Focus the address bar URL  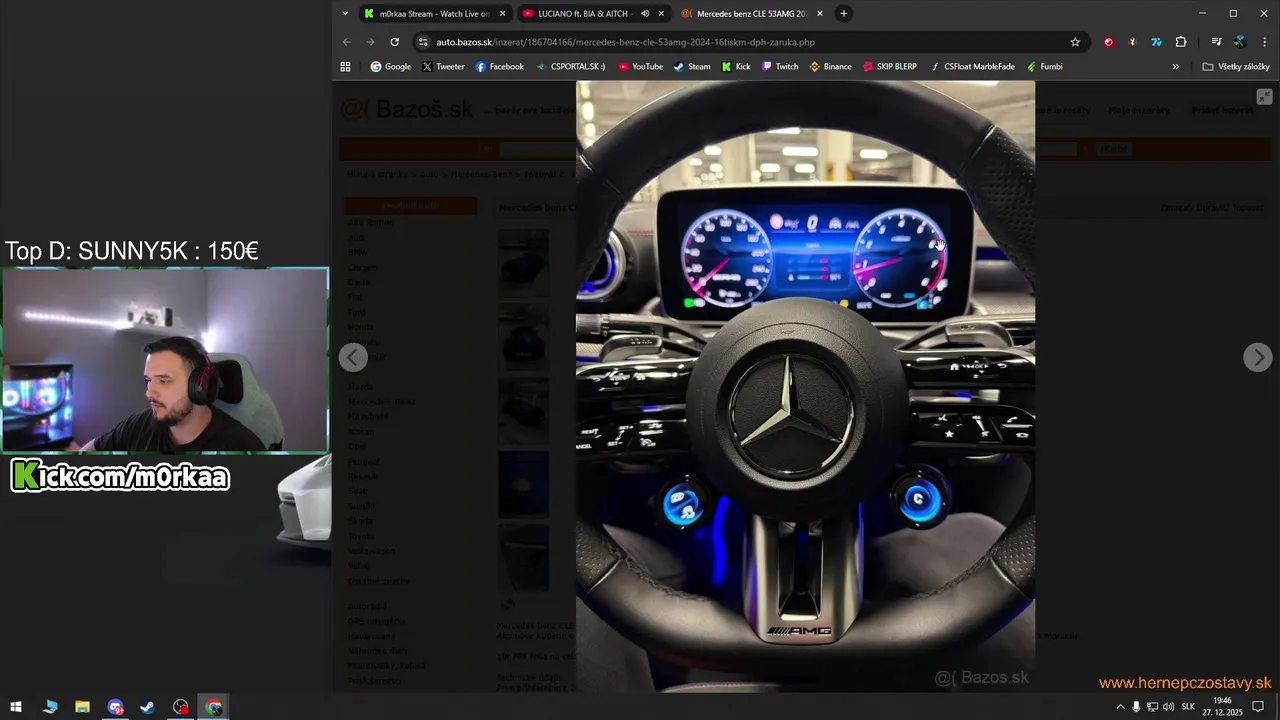625,42
